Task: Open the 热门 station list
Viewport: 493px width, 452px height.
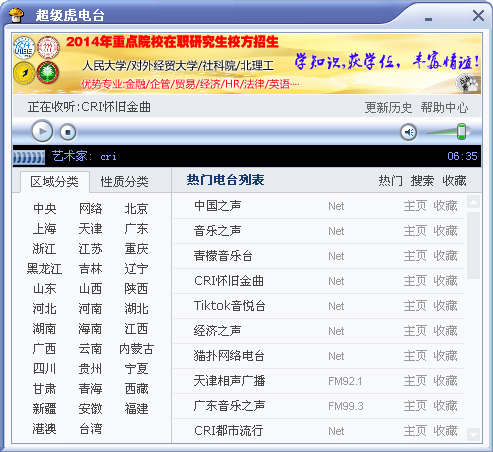Action: coord(390,181)
